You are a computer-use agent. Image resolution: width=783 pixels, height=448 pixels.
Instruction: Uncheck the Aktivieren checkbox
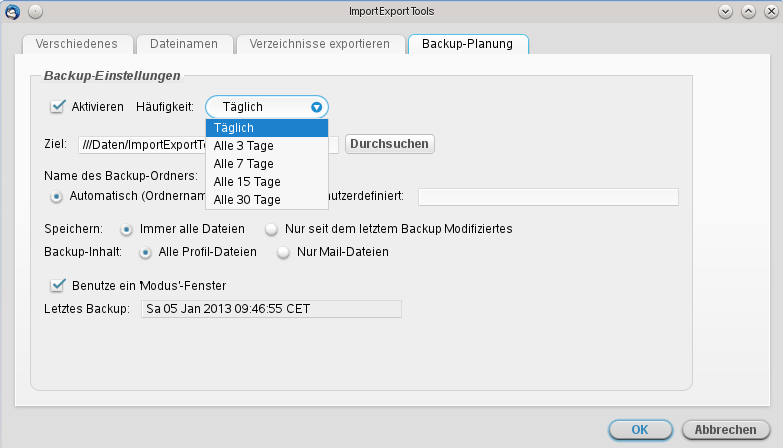[x=58, y=106]
